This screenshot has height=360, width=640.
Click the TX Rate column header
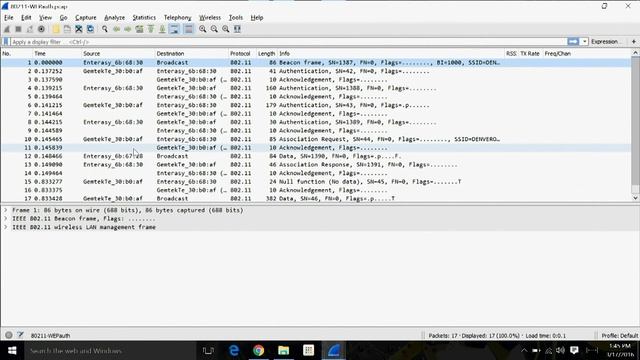pos(530,53)
